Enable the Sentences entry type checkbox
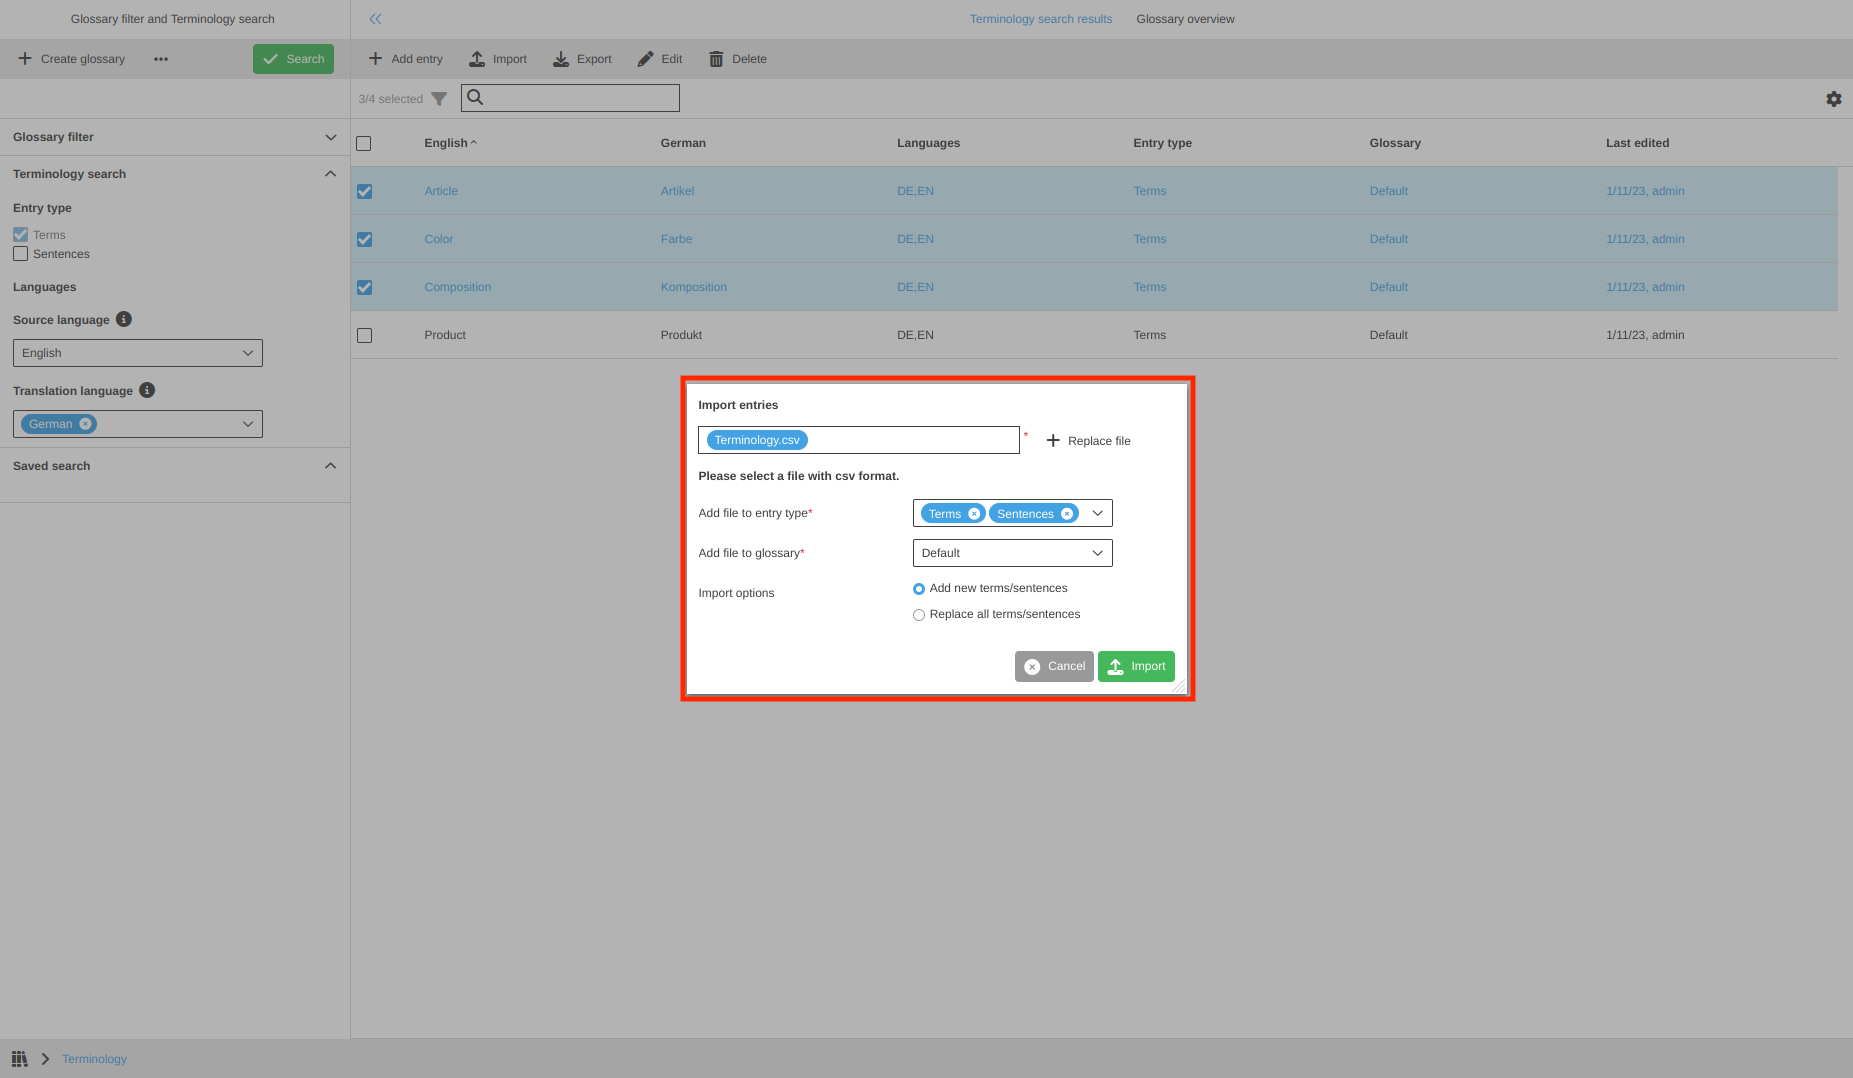This screenshot has height=1078, width=1853. click(21, 254)
